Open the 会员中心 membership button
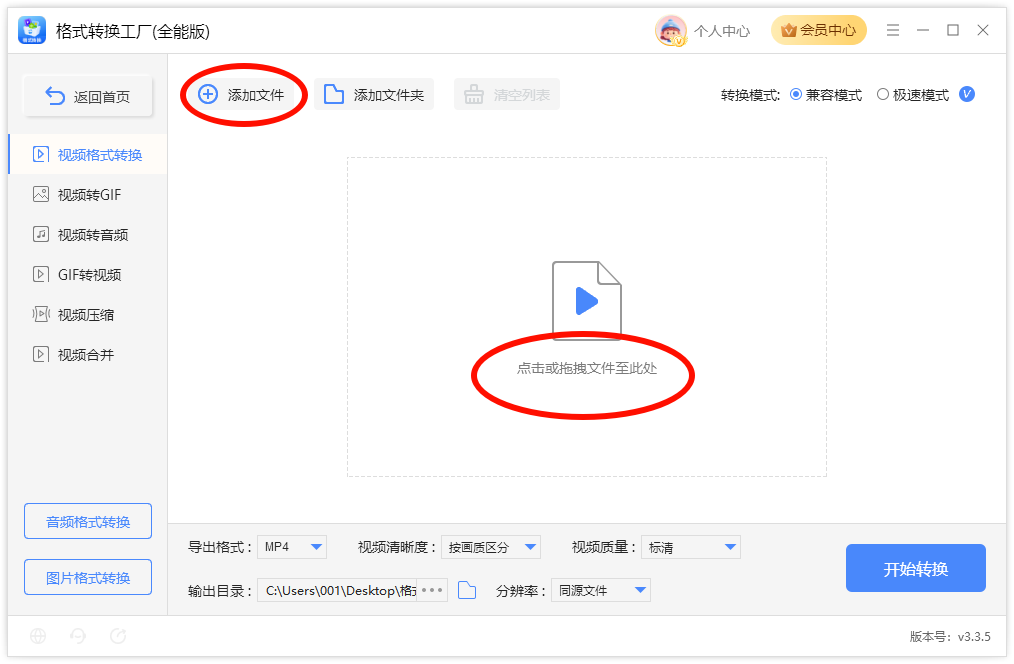 point(818,30)
